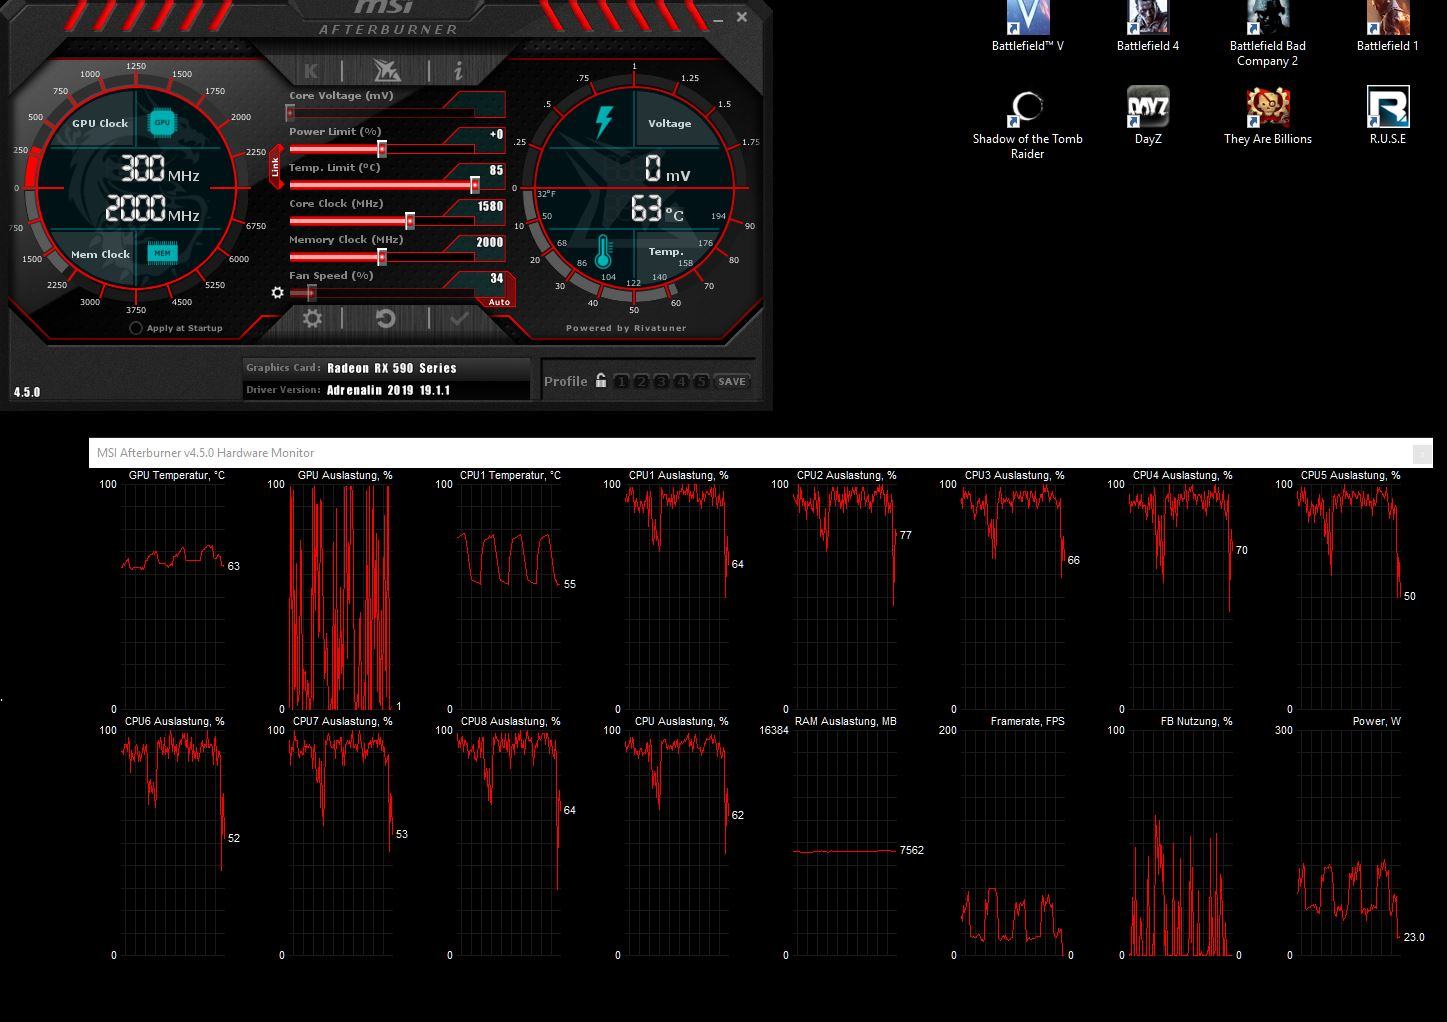The width and height of the screenshot is (1447, 1022).
Task: Open Afterburner settings gear below the sliders
Action: pyautogui.click(x=312, y=318)
